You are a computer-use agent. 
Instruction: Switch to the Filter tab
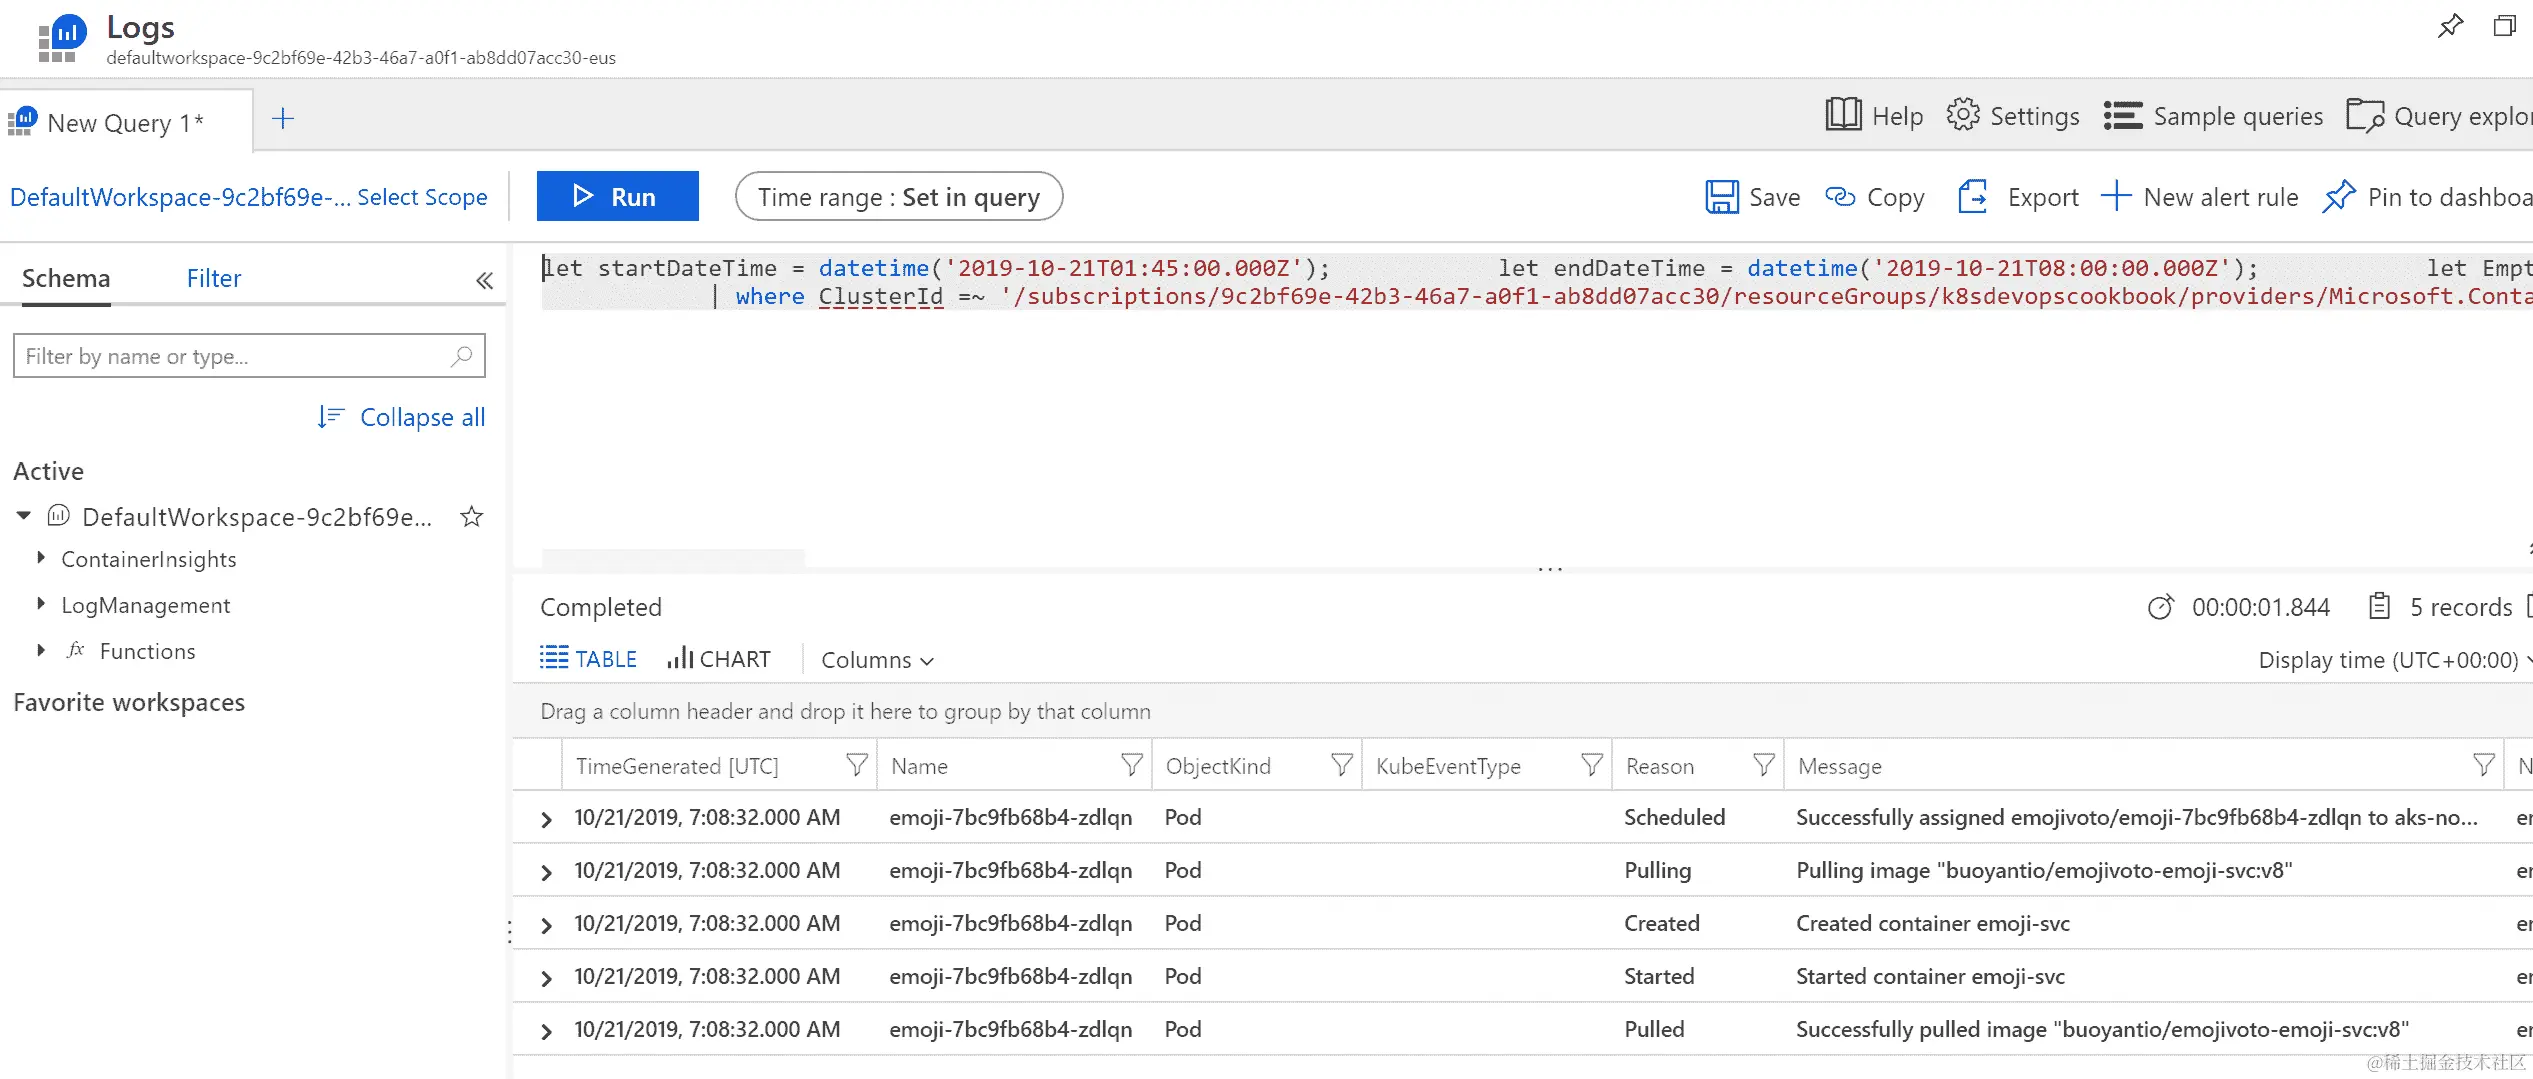point(214,278)
